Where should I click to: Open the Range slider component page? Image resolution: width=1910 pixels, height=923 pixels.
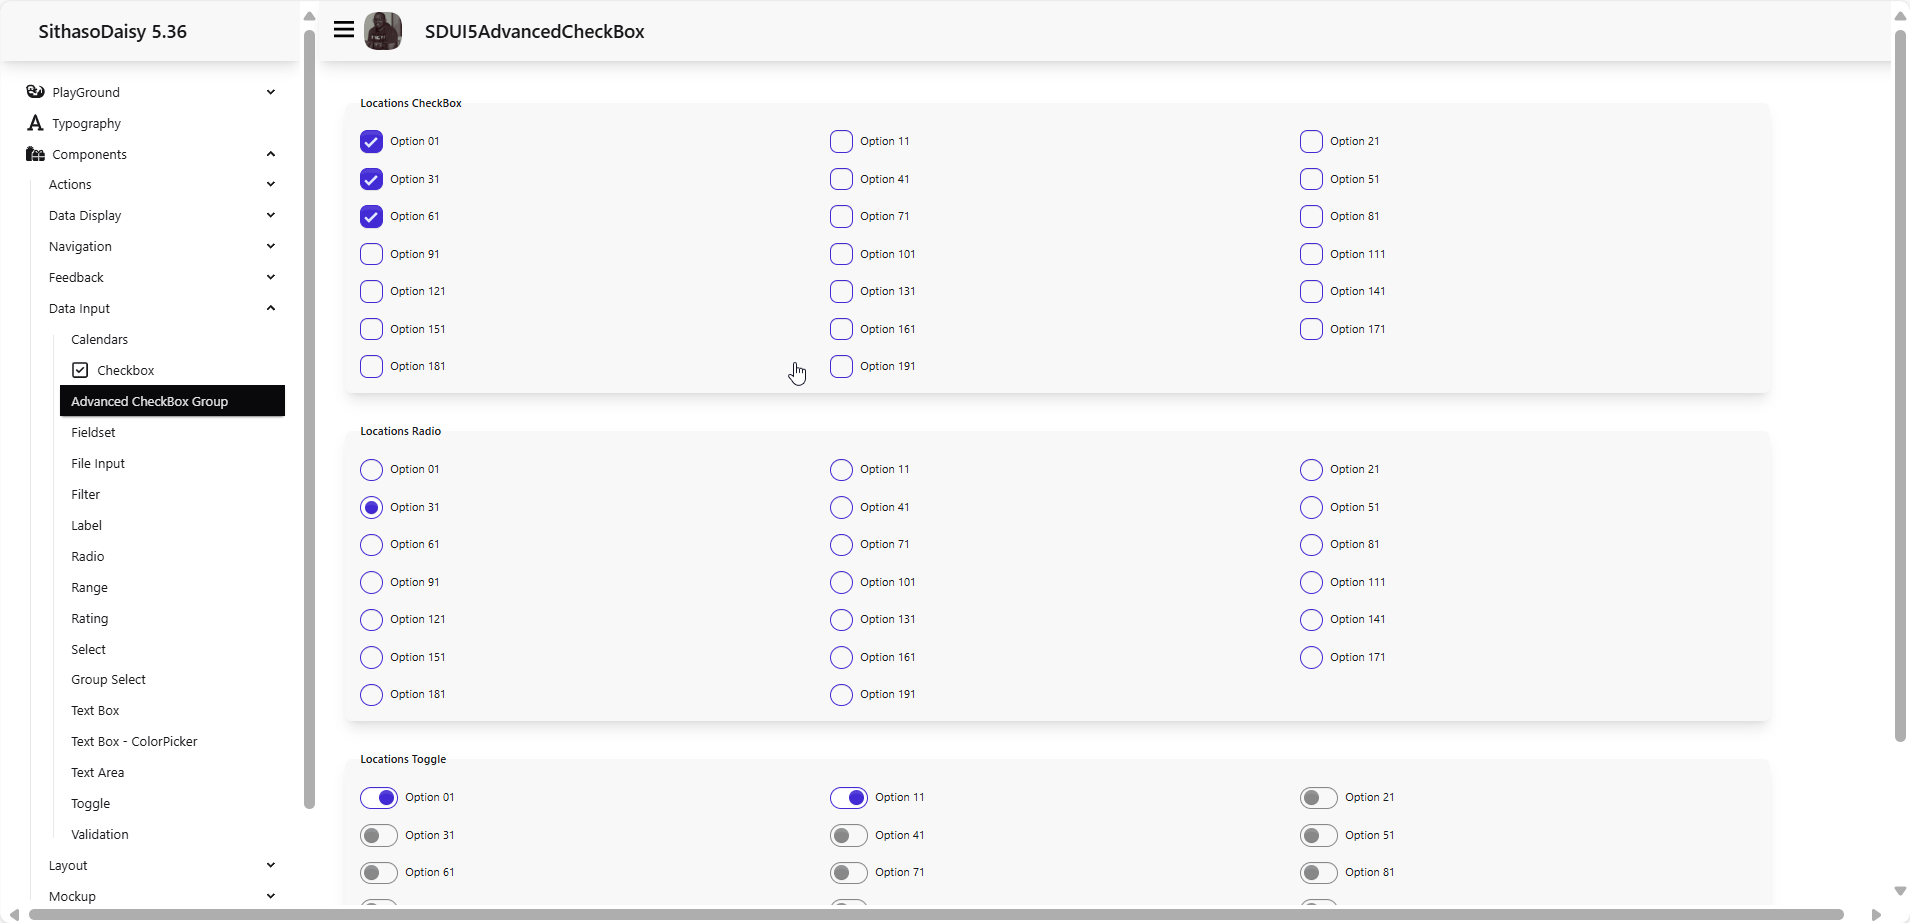coord(89,587)
